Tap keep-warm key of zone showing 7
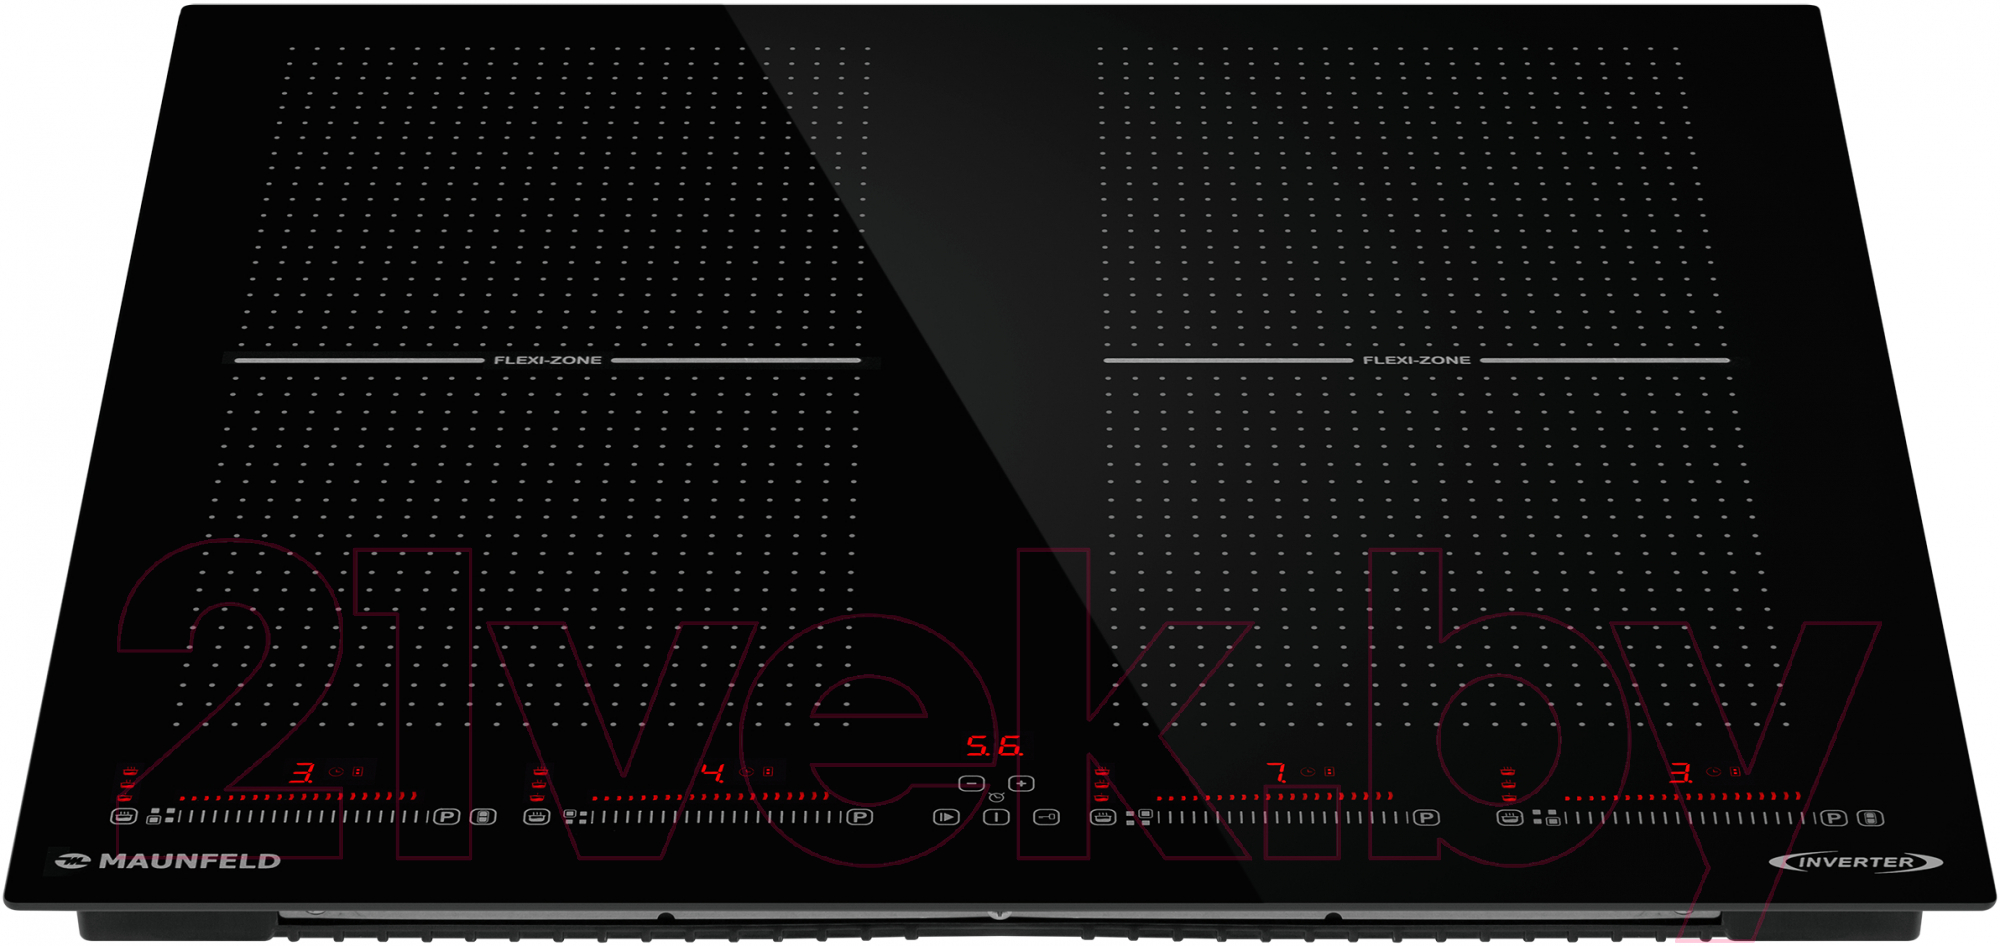 coord(1103,818)
